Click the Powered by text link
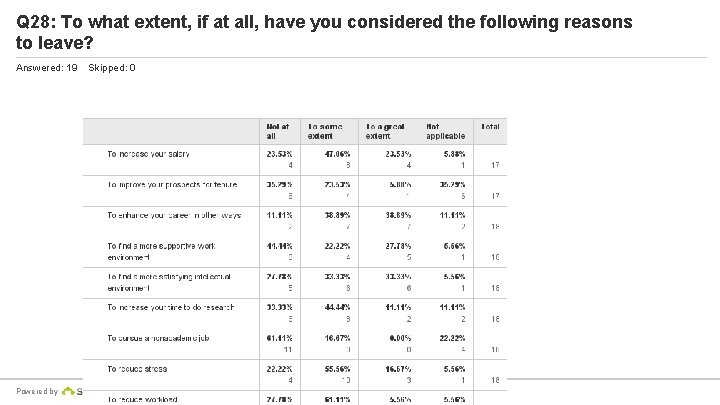 point(37,391)
